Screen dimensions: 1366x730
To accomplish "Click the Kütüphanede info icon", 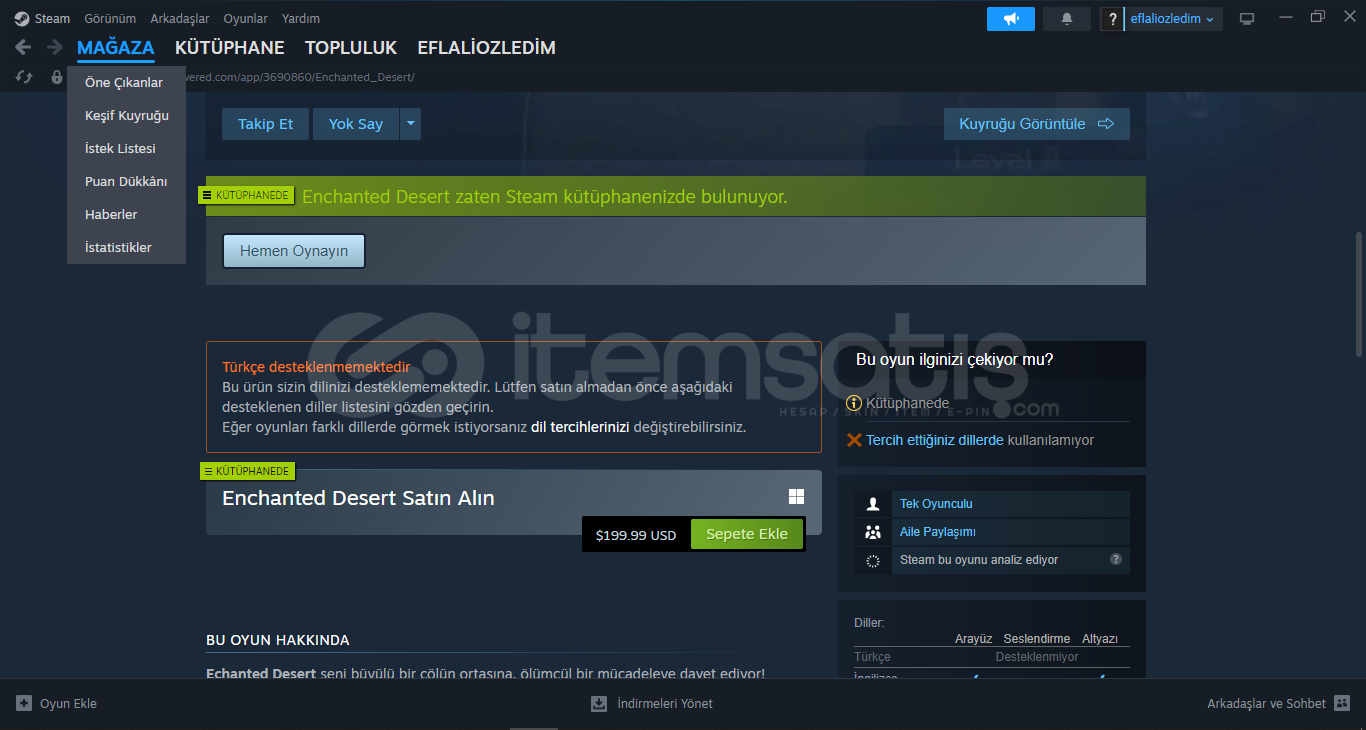I will tap(854, 403).
